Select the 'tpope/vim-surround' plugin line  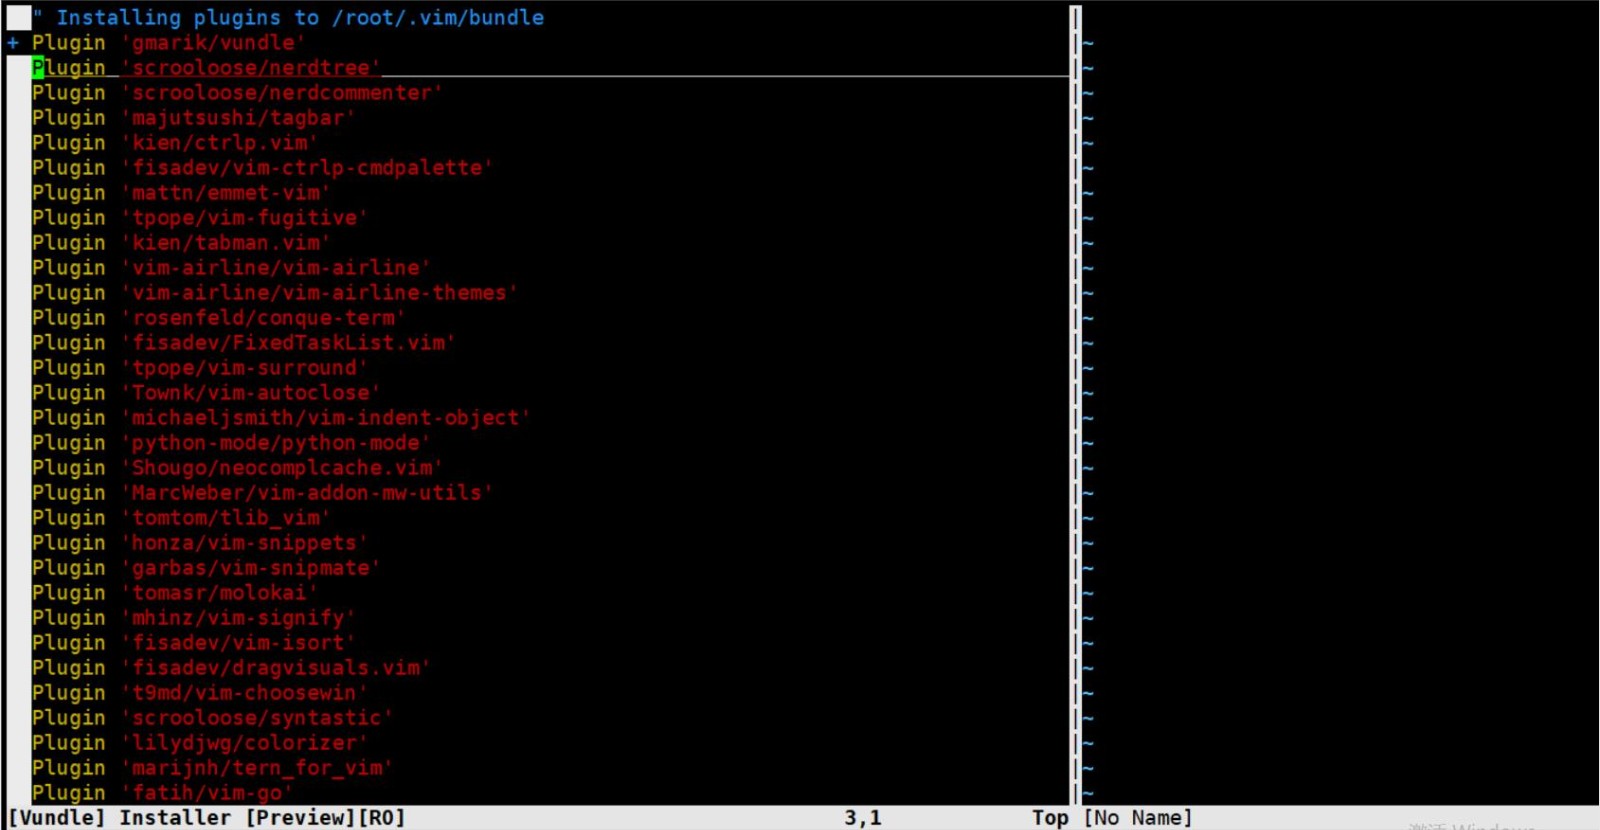click(200, 368)
